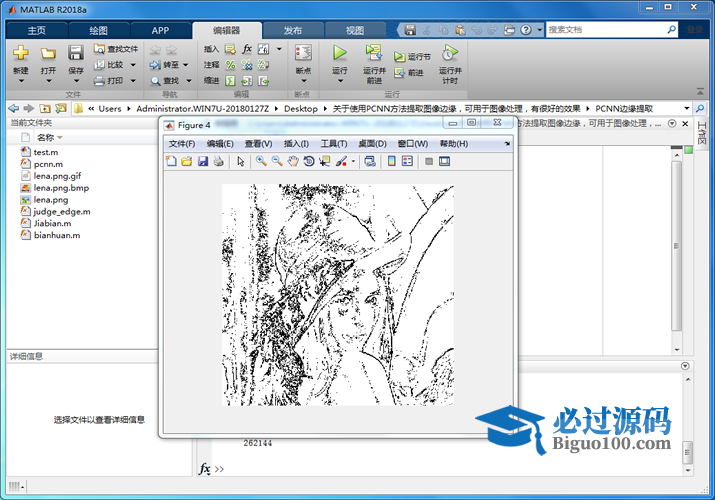Click the Compare (比较) tool
The width and height of the screenshot is (715, 500).
click(x=109, y=65)
